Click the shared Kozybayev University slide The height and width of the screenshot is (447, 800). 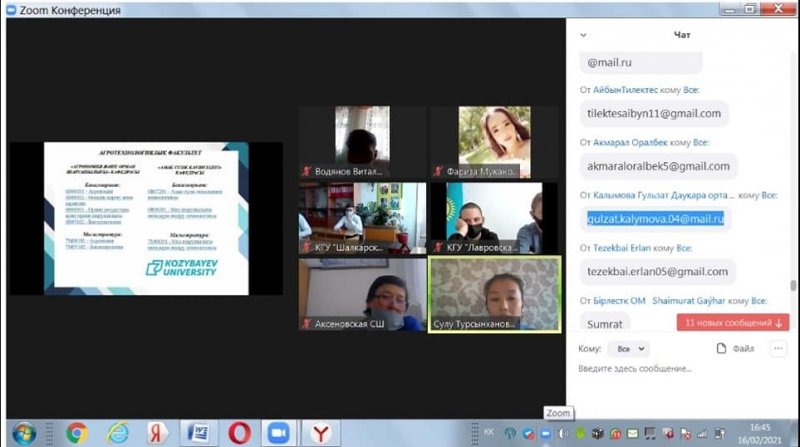pos(146,218)
